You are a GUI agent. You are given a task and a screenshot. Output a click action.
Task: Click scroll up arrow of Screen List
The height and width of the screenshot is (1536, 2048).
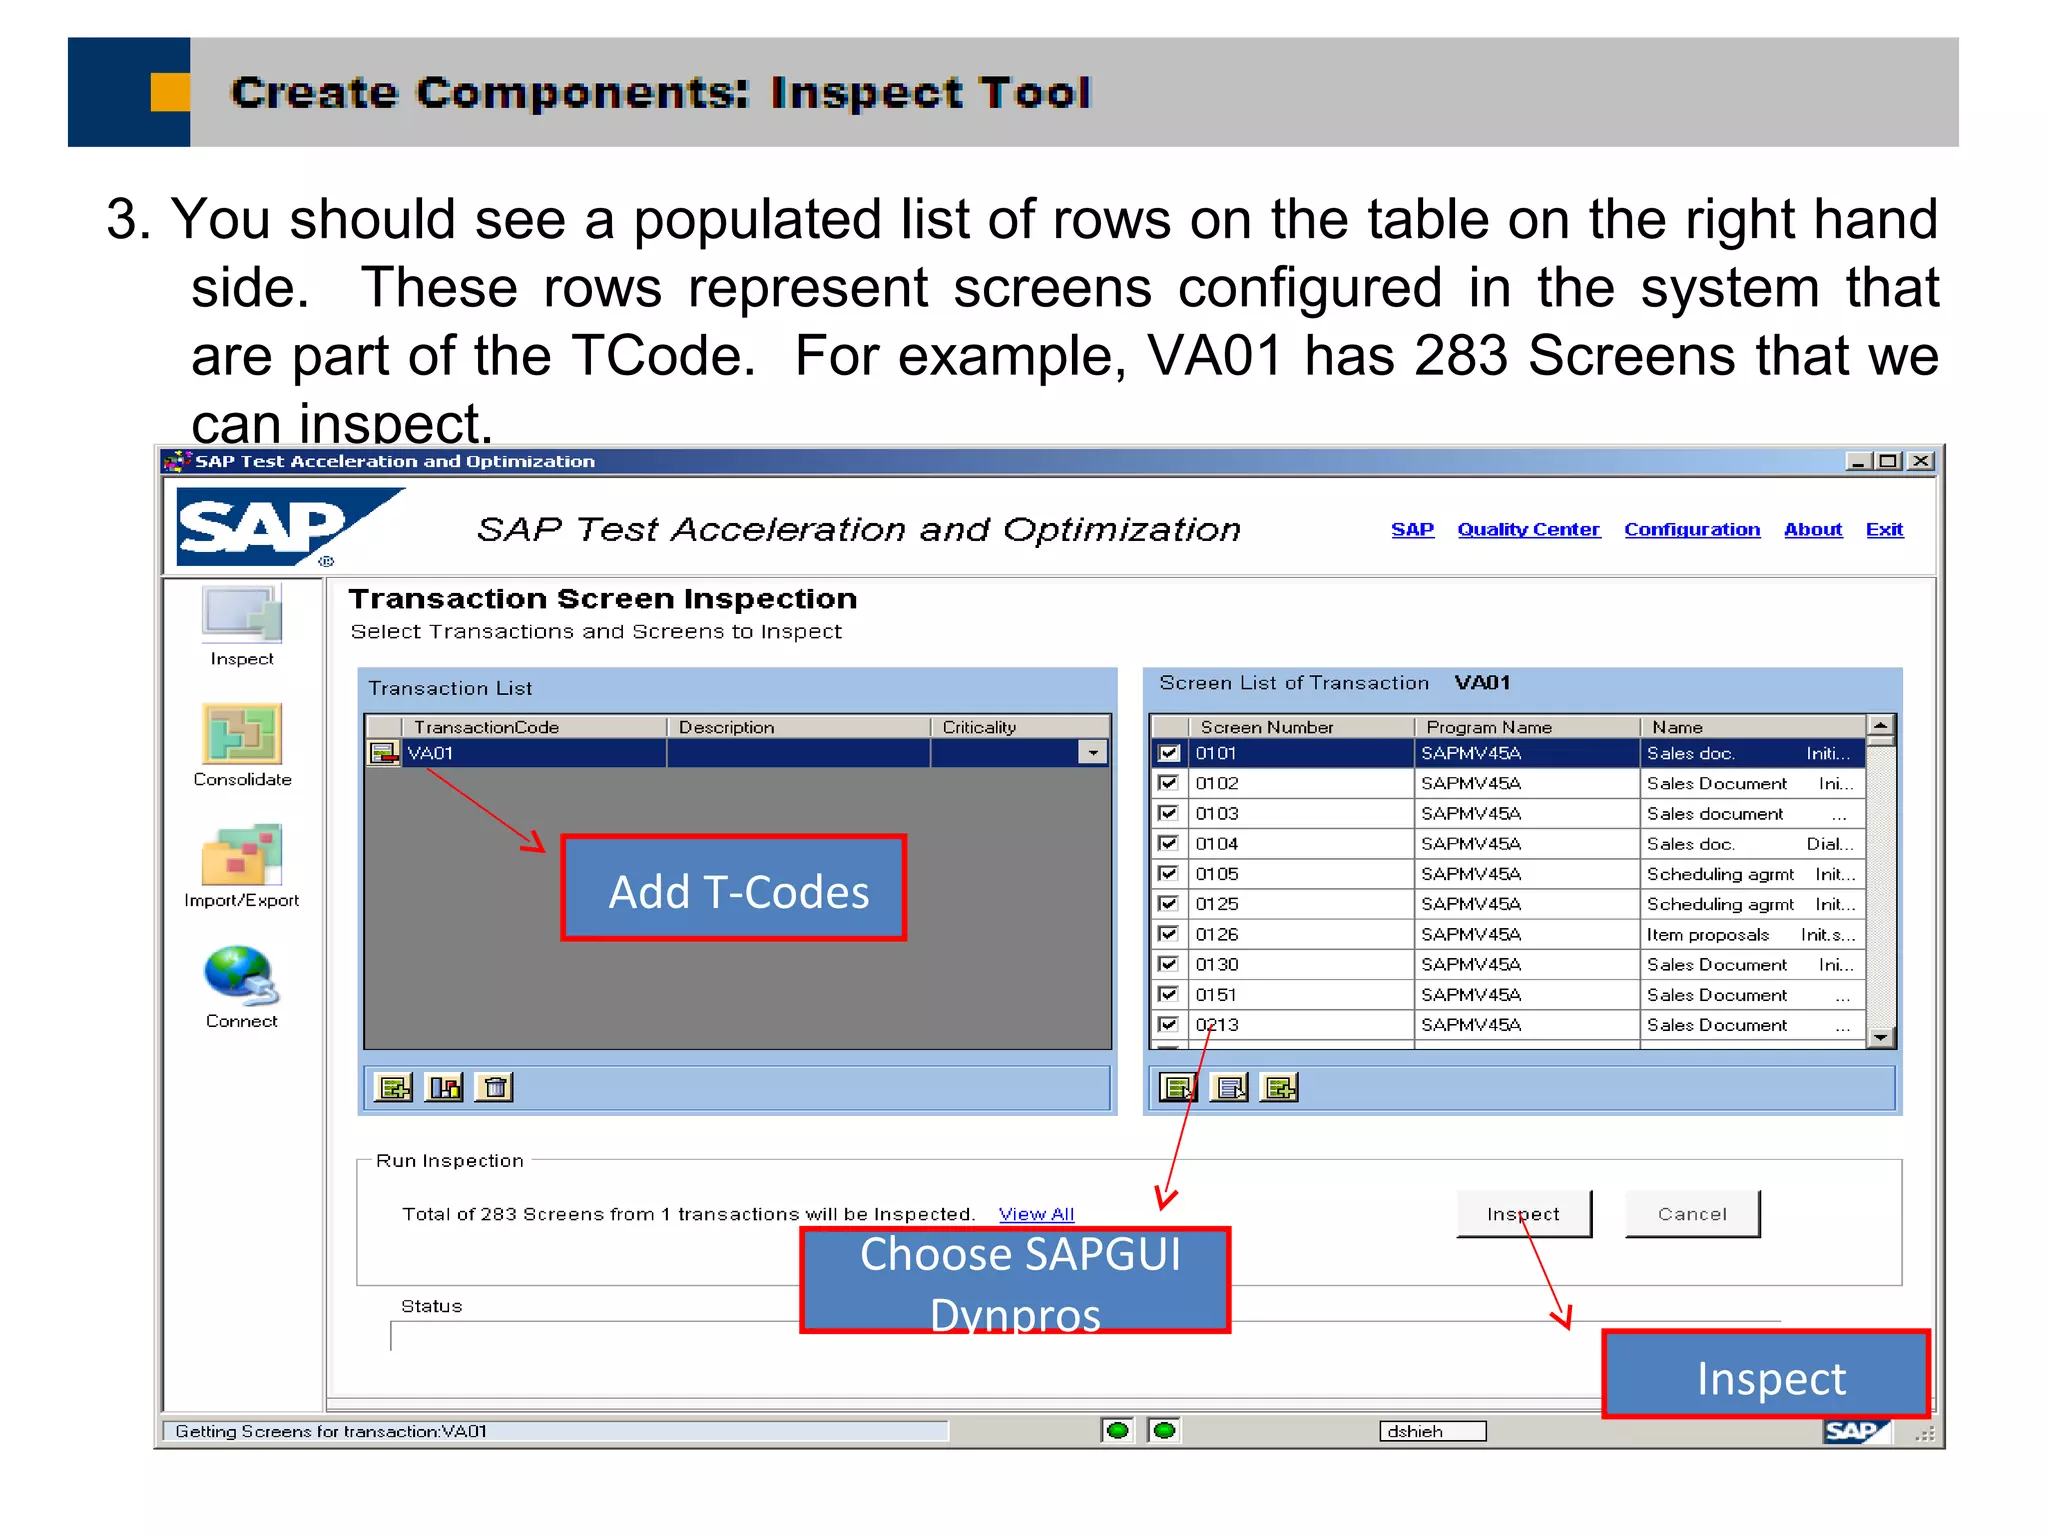coord(1881,727)
